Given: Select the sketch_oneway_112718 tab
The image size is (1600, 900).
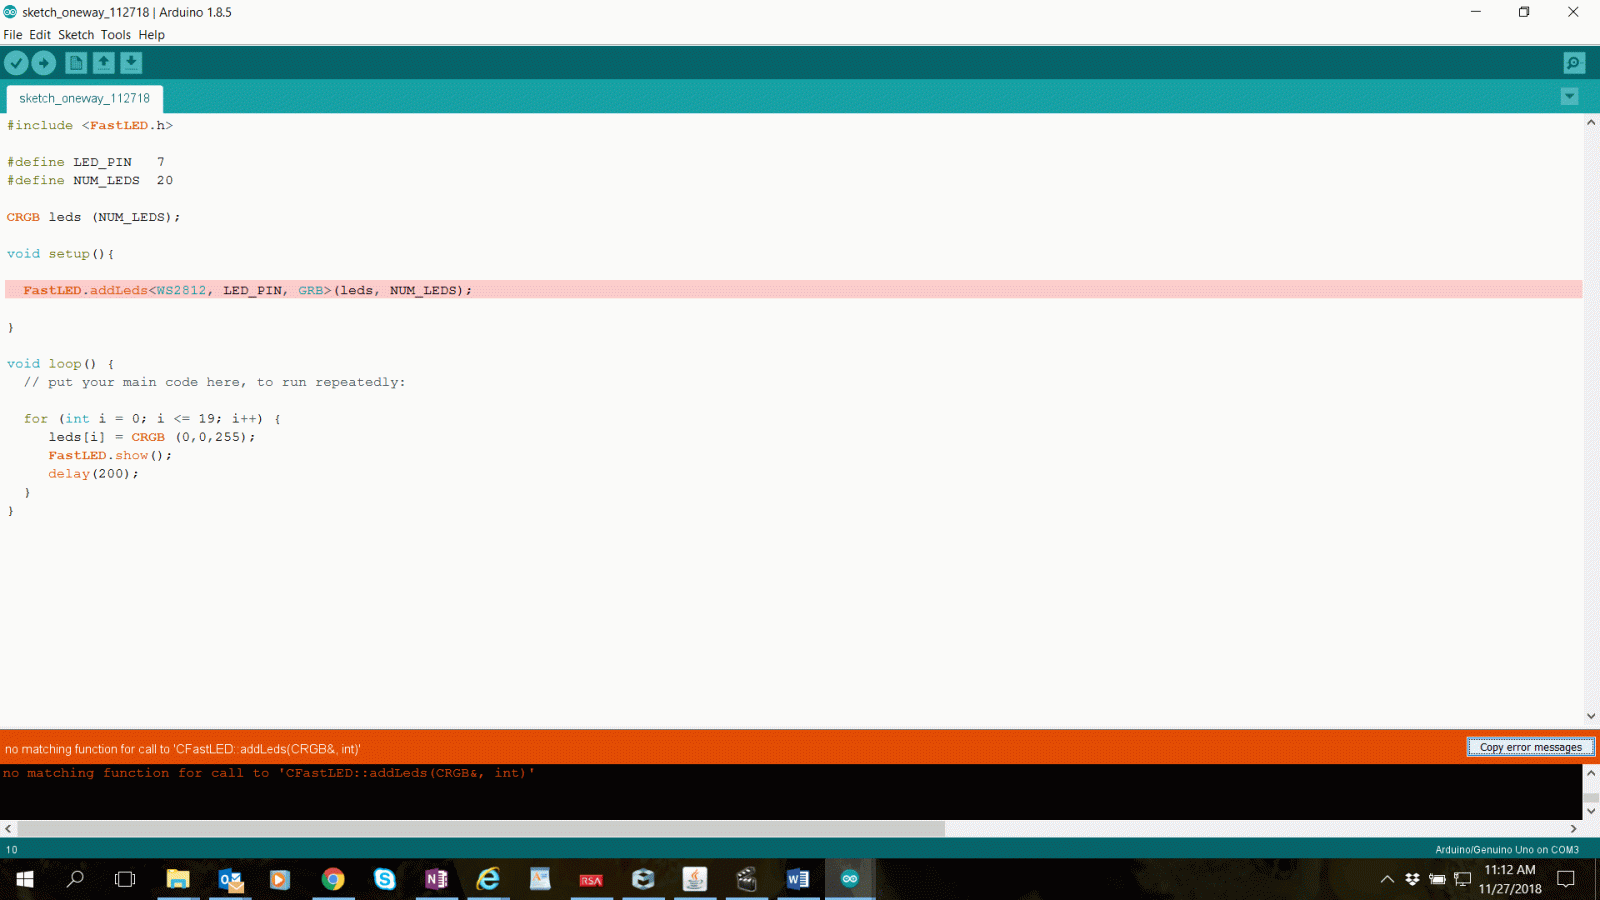Looking at the screenshot, I should pos(84,98).
